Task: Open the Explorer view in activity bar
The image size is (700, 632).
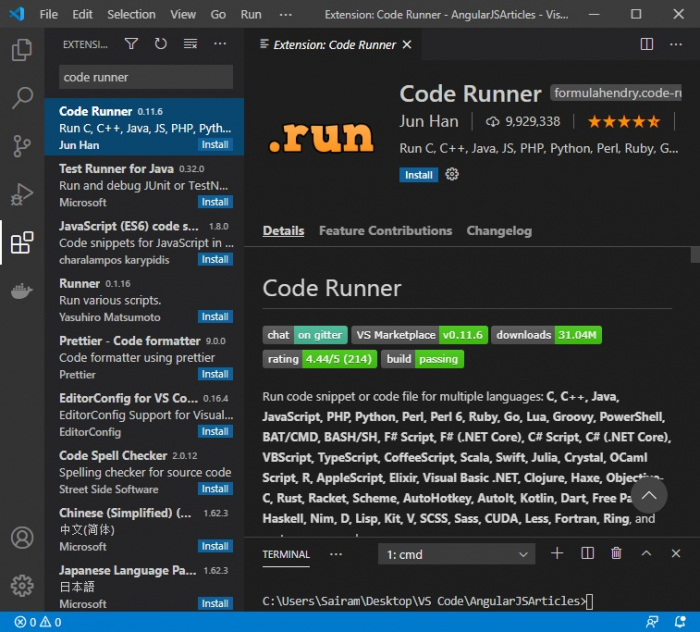Action: click(x=22, y=50)
